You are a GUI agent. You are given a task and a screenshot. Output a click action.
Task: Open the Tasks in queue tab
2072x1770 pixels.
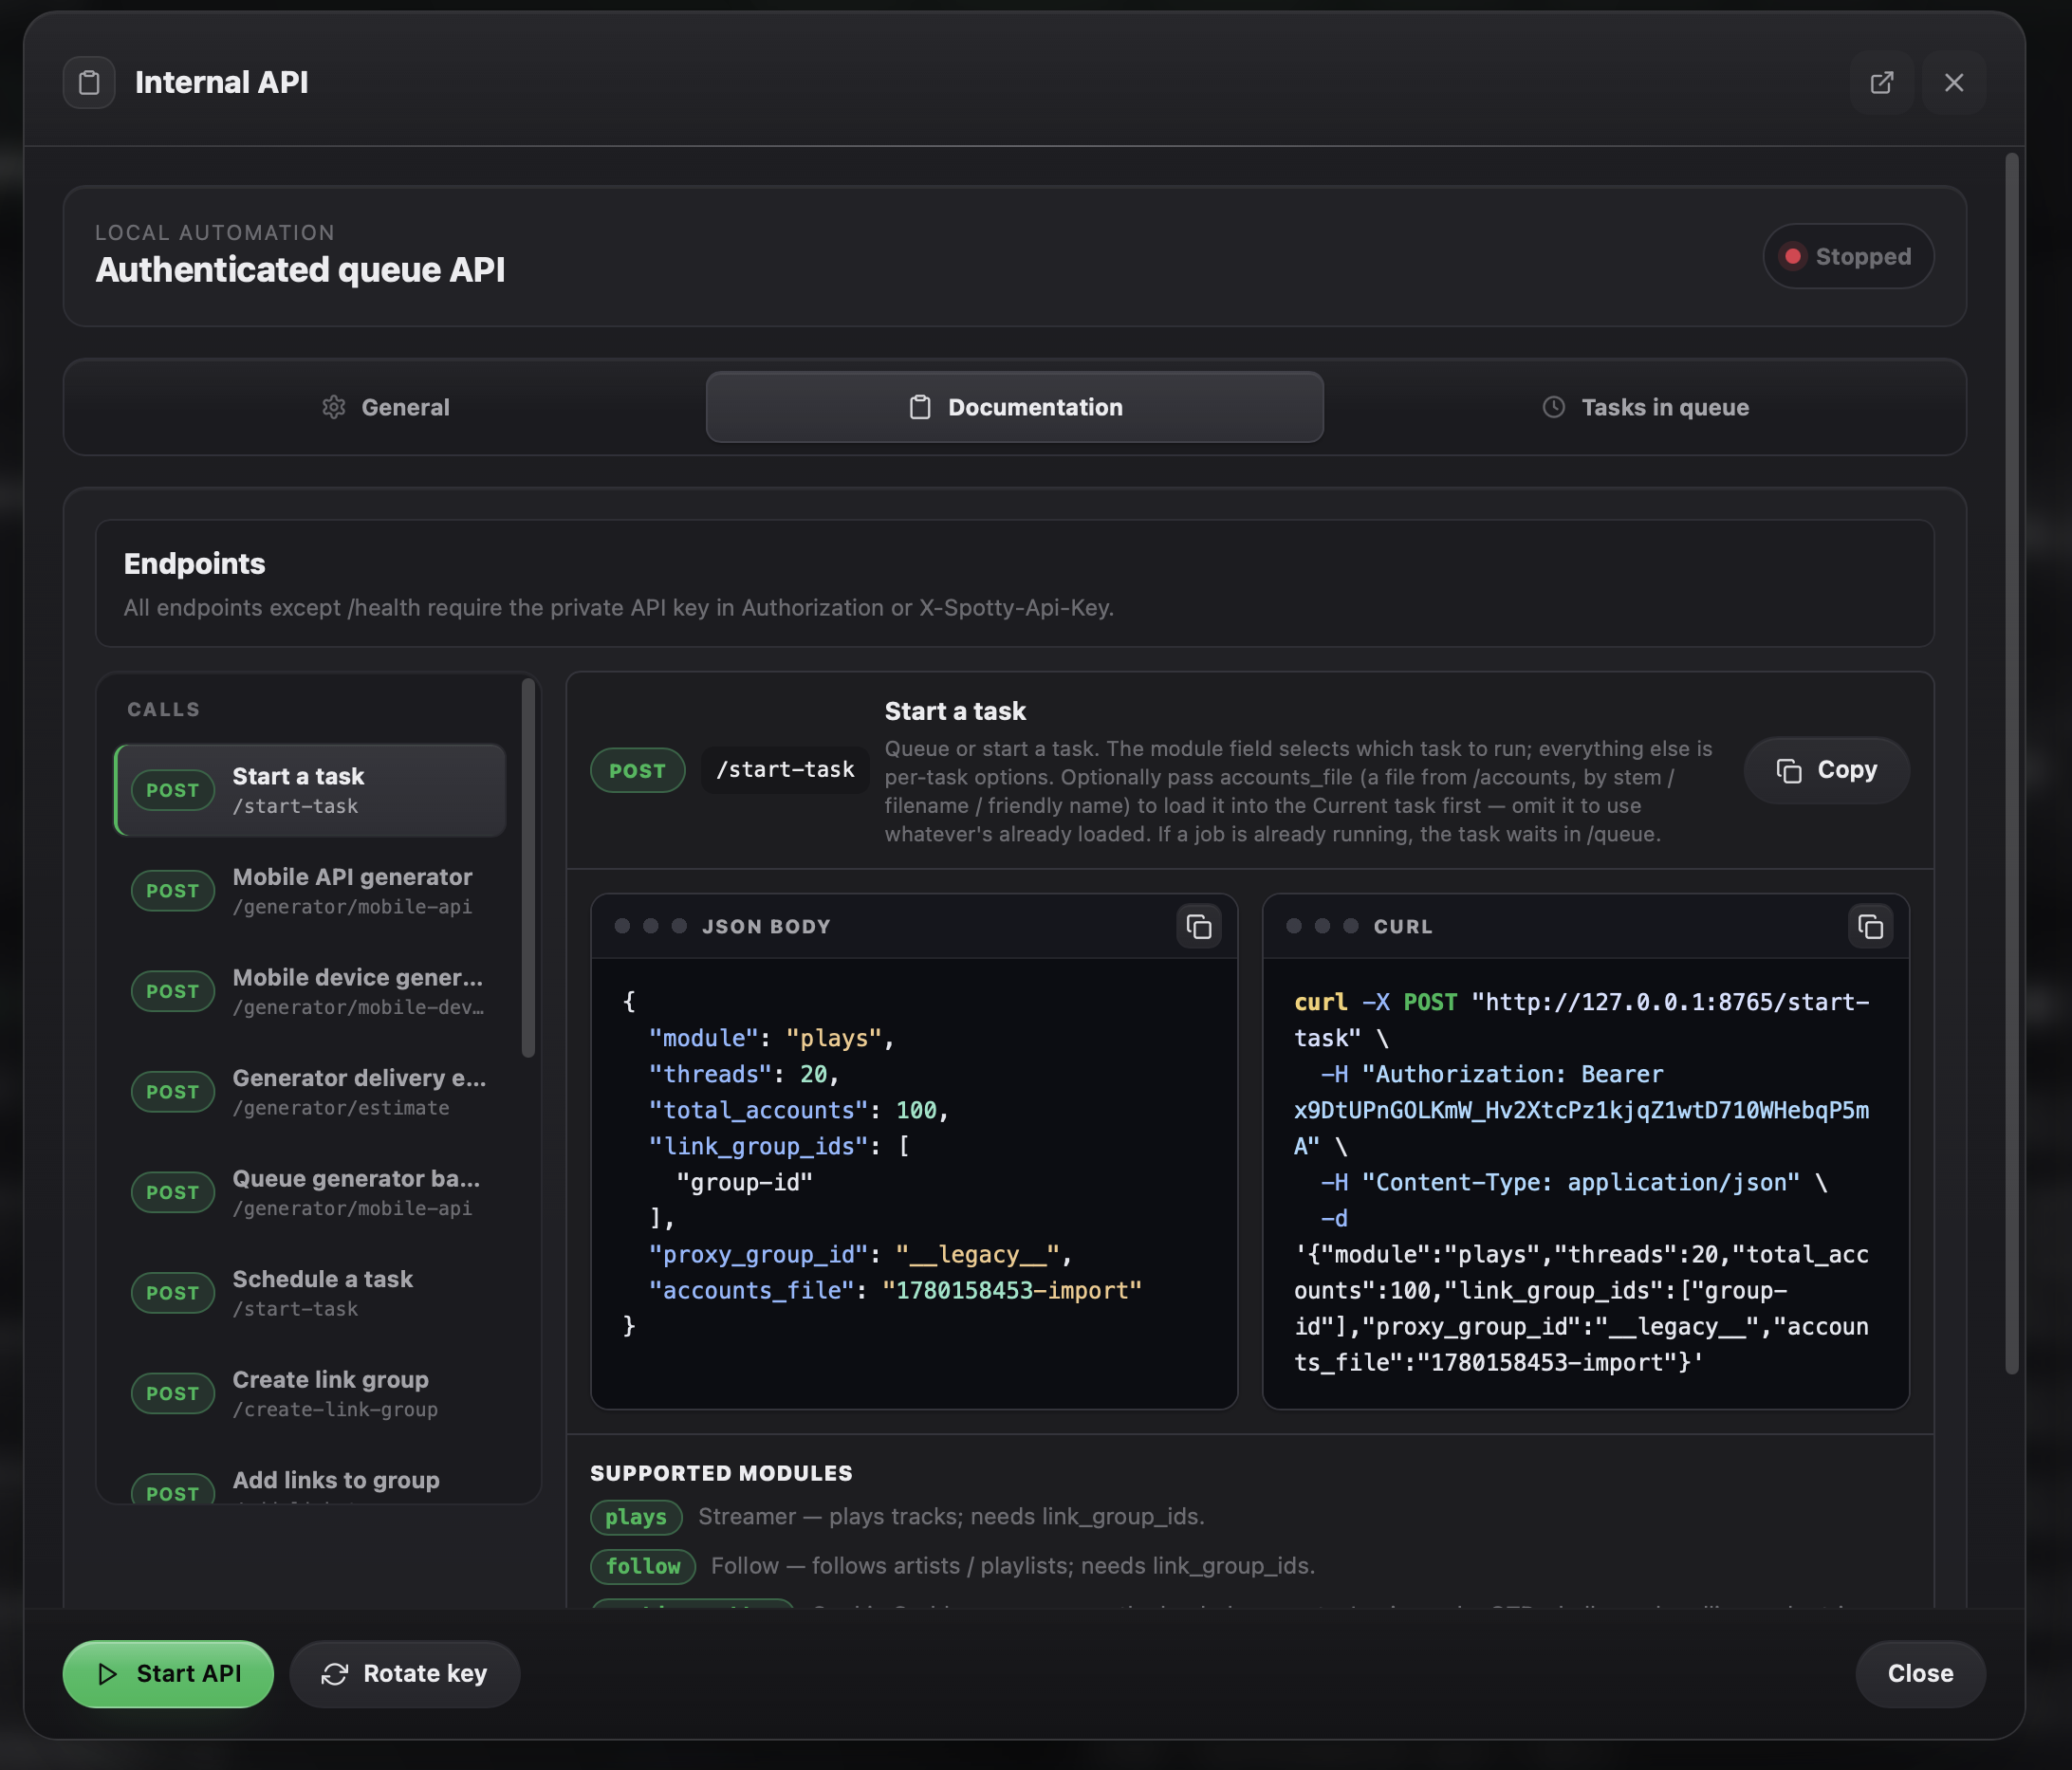pos(1644,407)
